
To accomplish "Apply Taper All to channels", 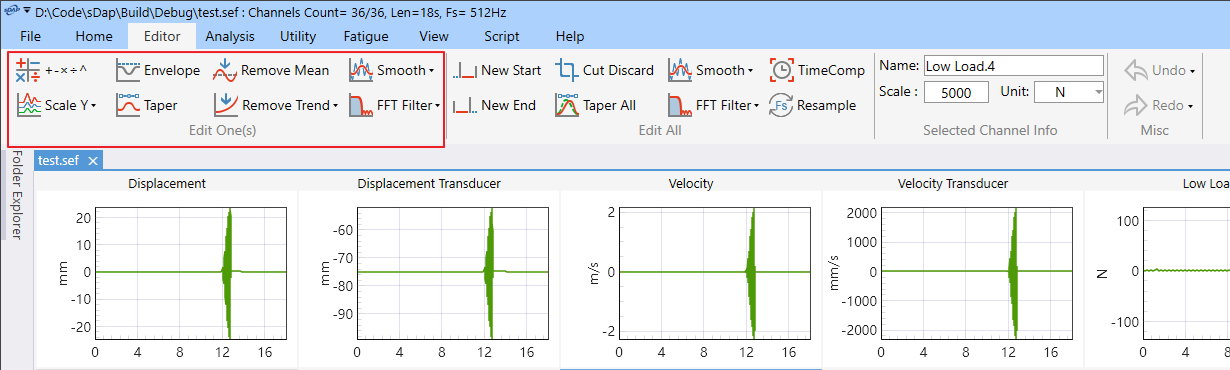I will [x=596, y=105].
